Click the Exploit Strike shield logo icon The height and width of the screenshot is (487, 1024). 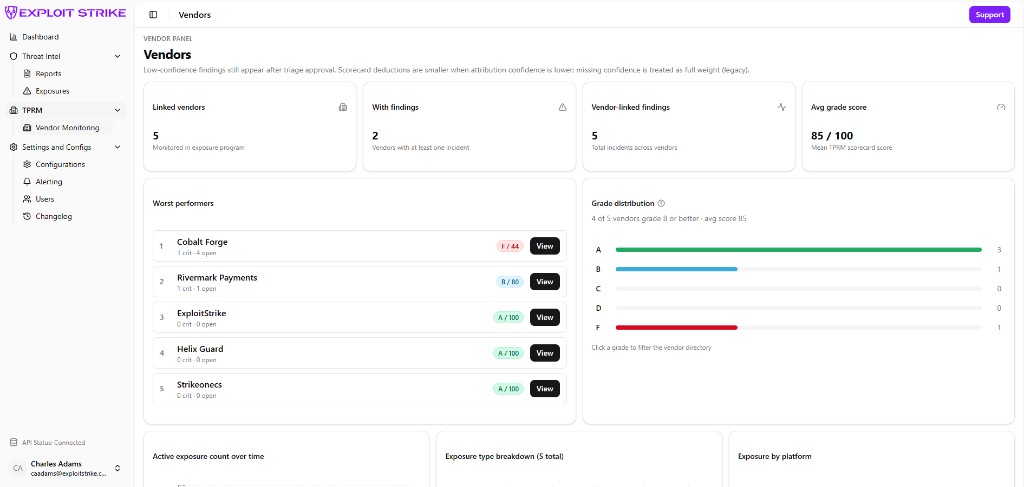point(11,12)
